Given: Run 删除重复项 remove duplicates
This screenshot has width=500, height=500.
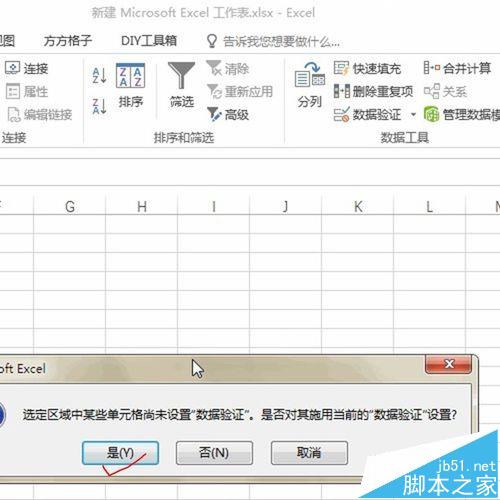Looking at the screenshot, I should point(373,91).
